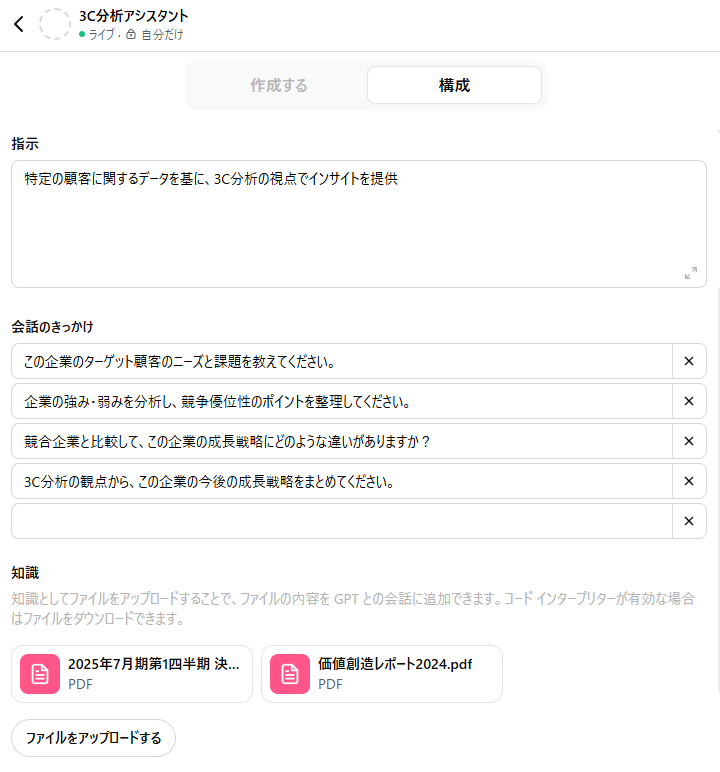Delete the starter summarizing future growth strategy
Screen dimensions: 720x772
[689, 481]
